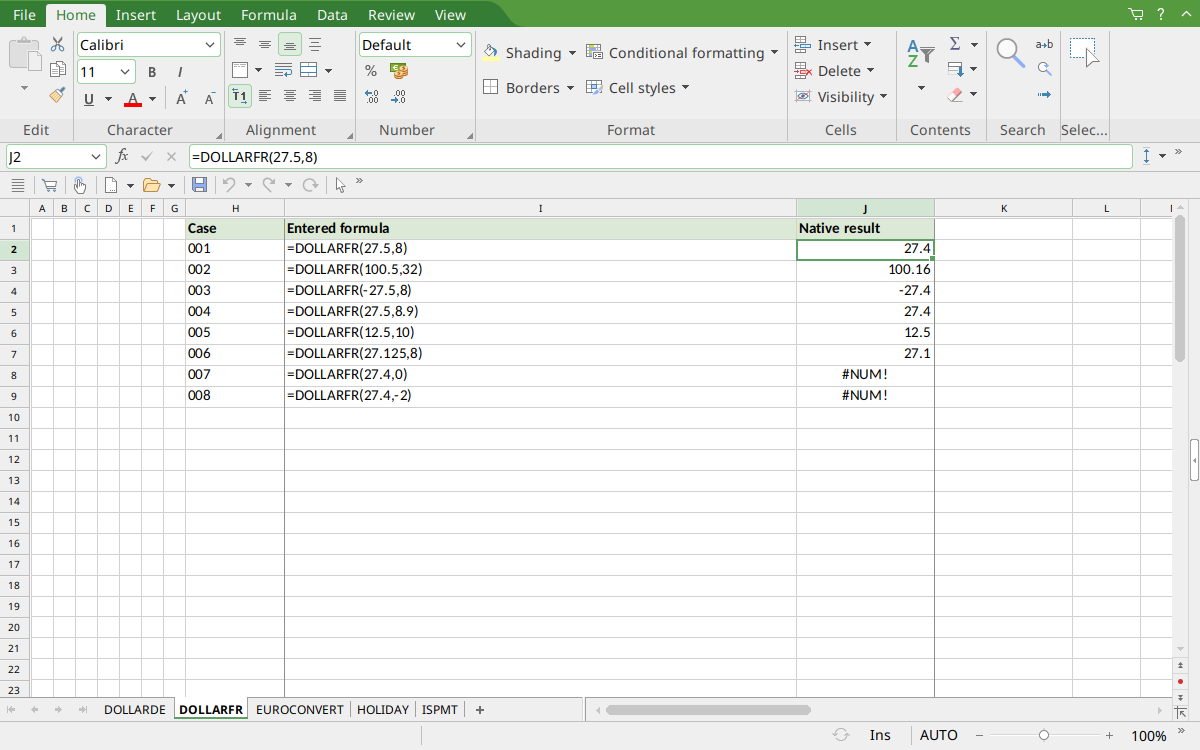Open Search with the magnifier icon
This screenshot has width=1200, height=750.
[x=1011, y=53]
